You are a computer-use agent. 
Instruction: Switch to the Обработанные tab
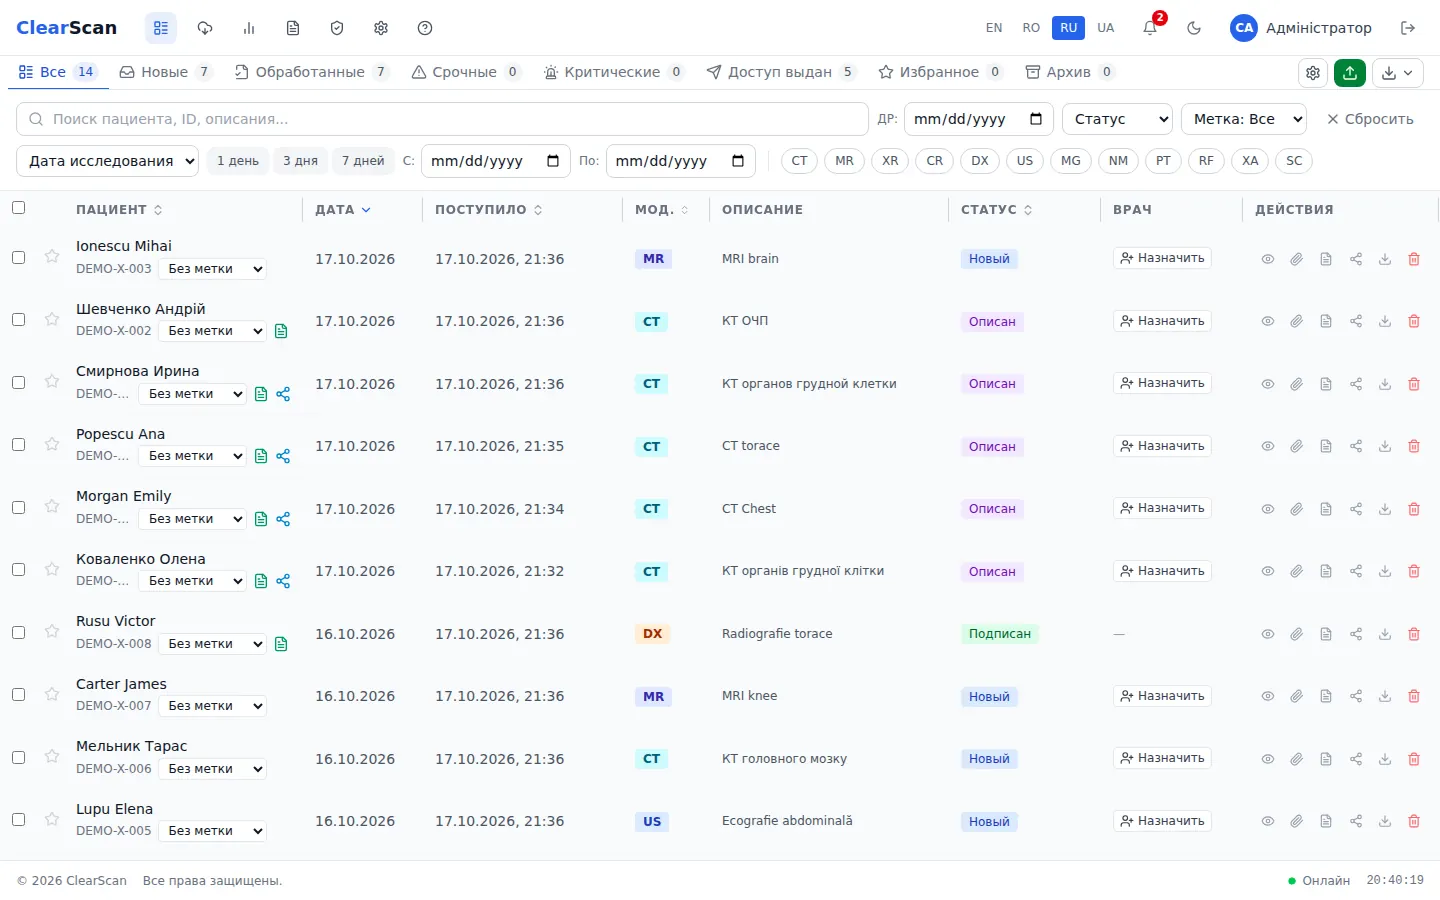[311, 72]
